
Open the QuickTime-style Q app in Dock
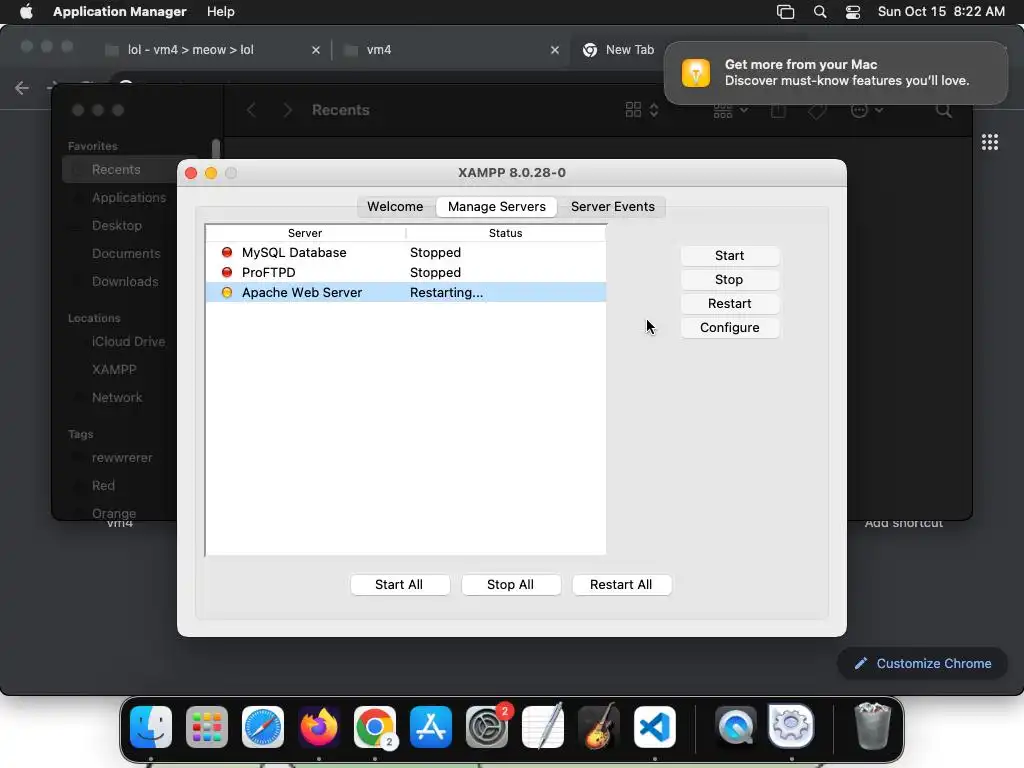736,726
